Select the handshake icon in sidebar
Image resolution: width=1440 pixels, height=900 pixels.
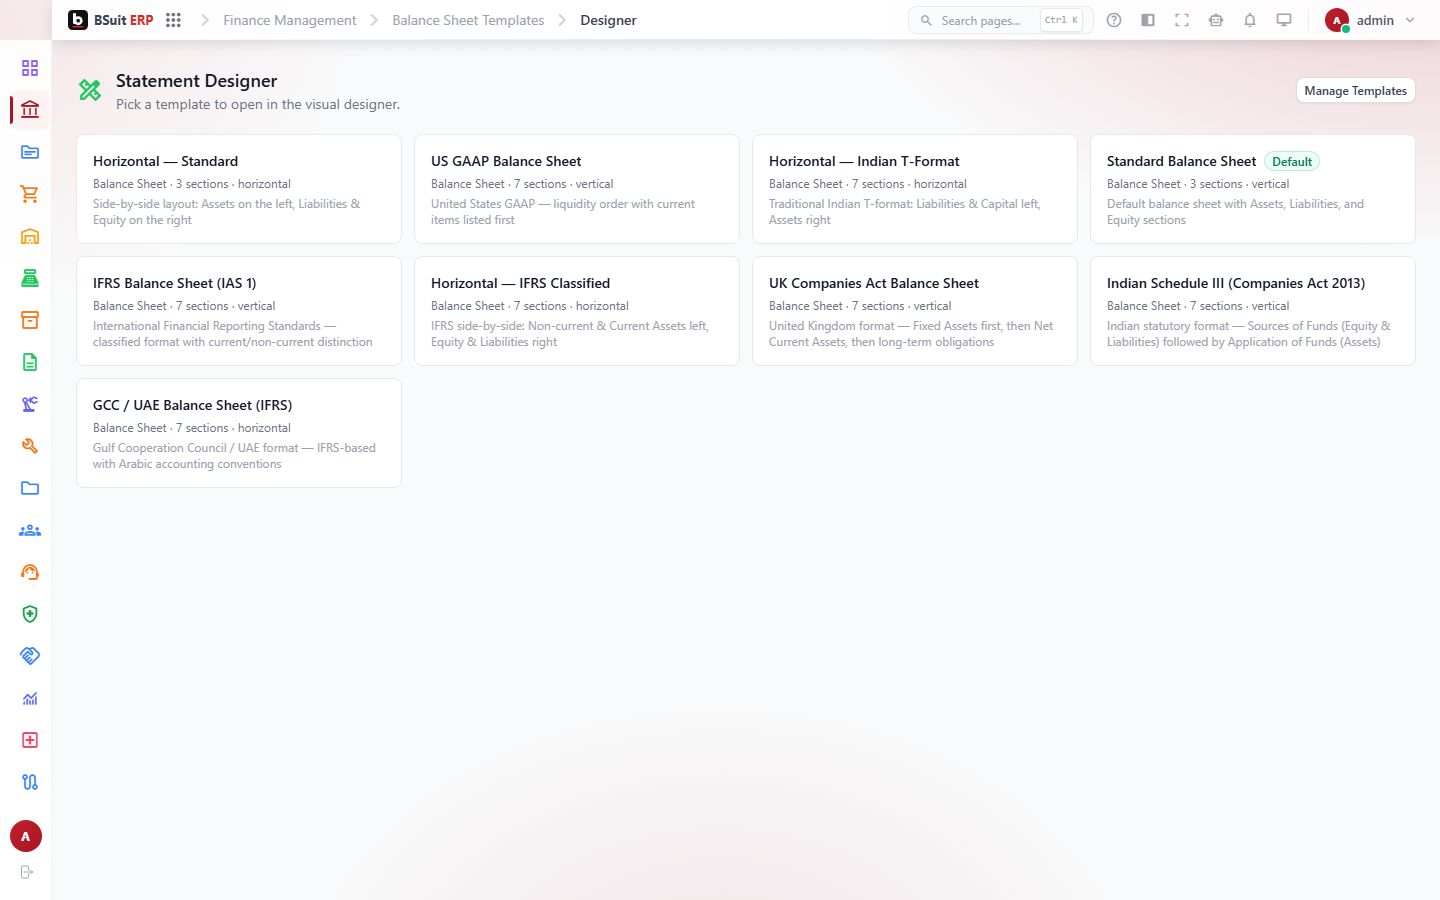pos(30,656)
